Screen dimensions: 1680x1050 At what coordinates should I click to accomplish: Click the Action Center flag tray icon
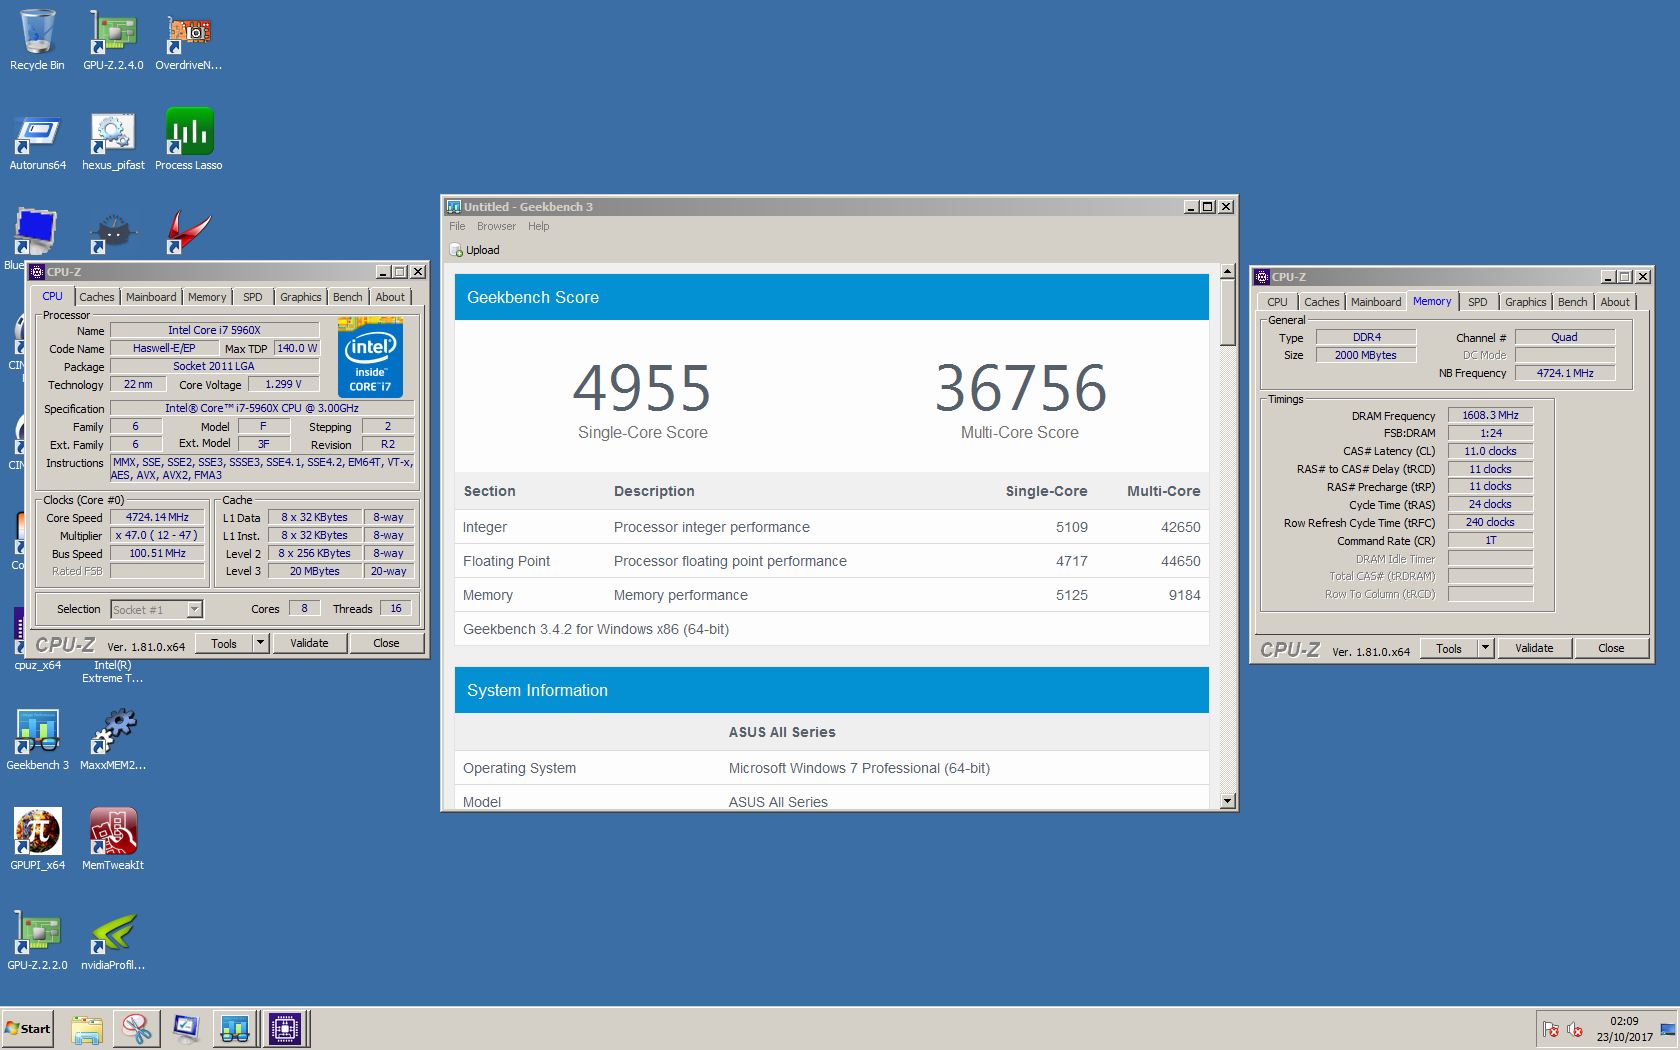[1551, 1029]
